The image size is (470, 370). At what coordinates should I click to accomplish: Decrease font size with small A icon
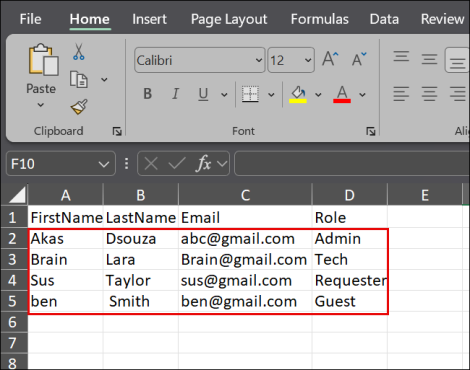pos(359,59)
